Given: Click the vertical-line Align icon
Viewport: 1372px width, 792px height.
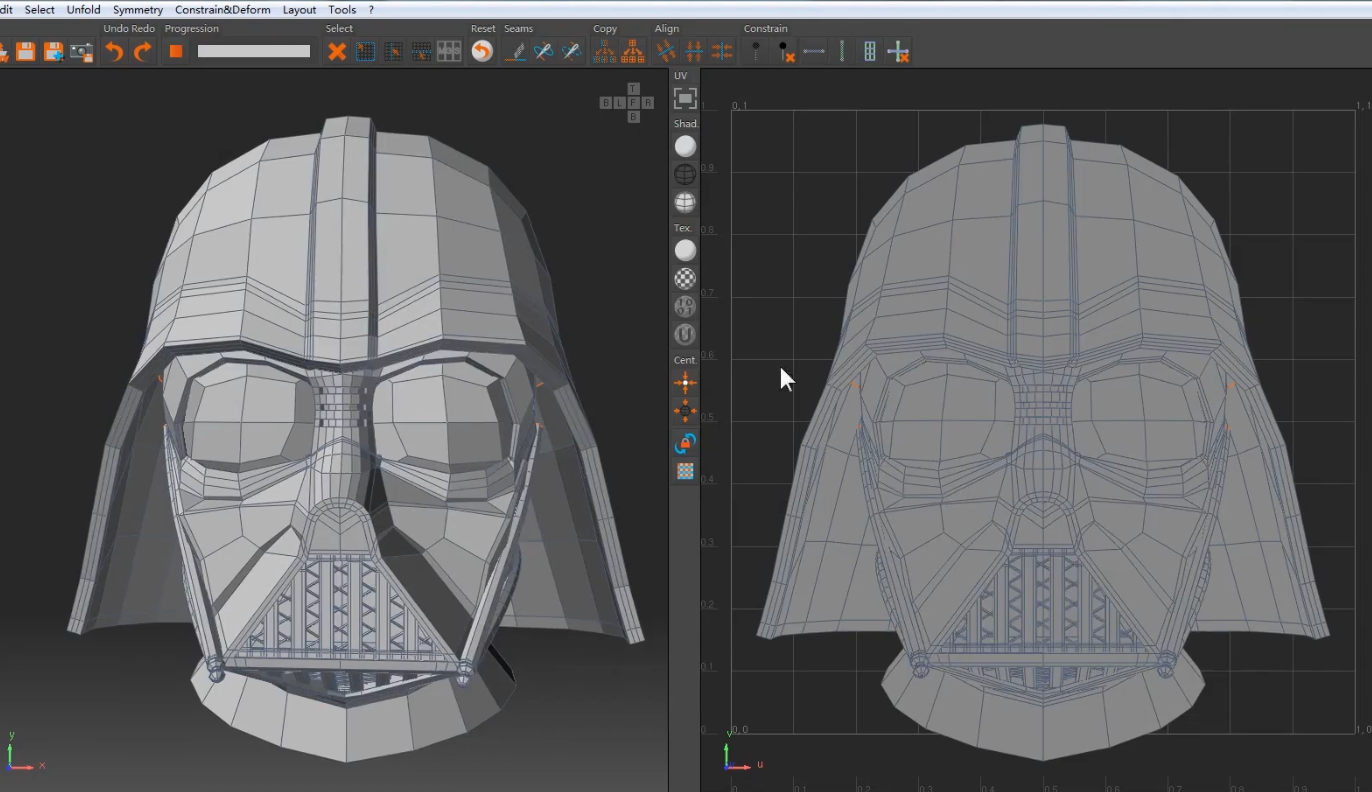Looking at the screenshot, I should (722, 51).
